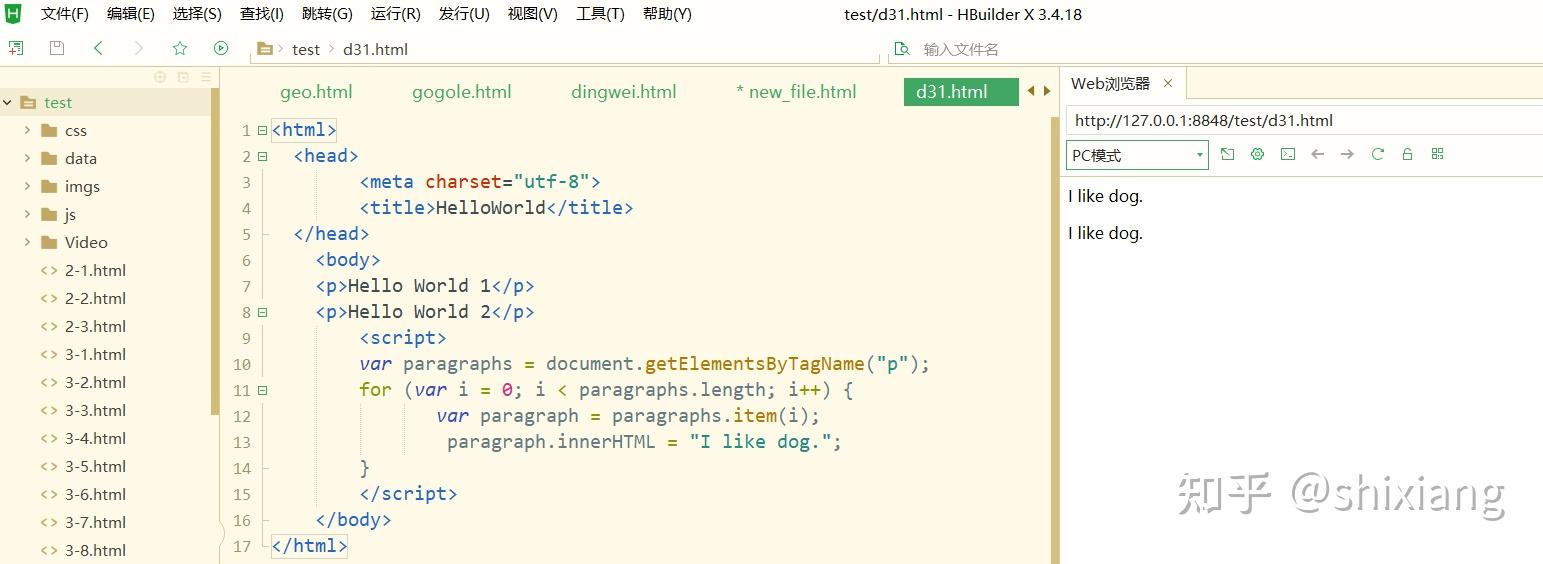Click the test breadcrumb segment
The image size is (1543, 564).
point(306,49)
